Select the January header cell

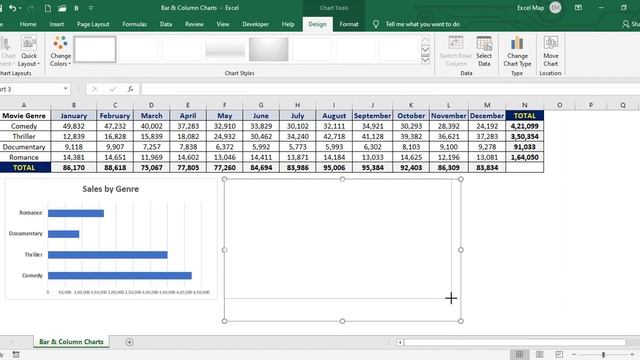point(74,116)
